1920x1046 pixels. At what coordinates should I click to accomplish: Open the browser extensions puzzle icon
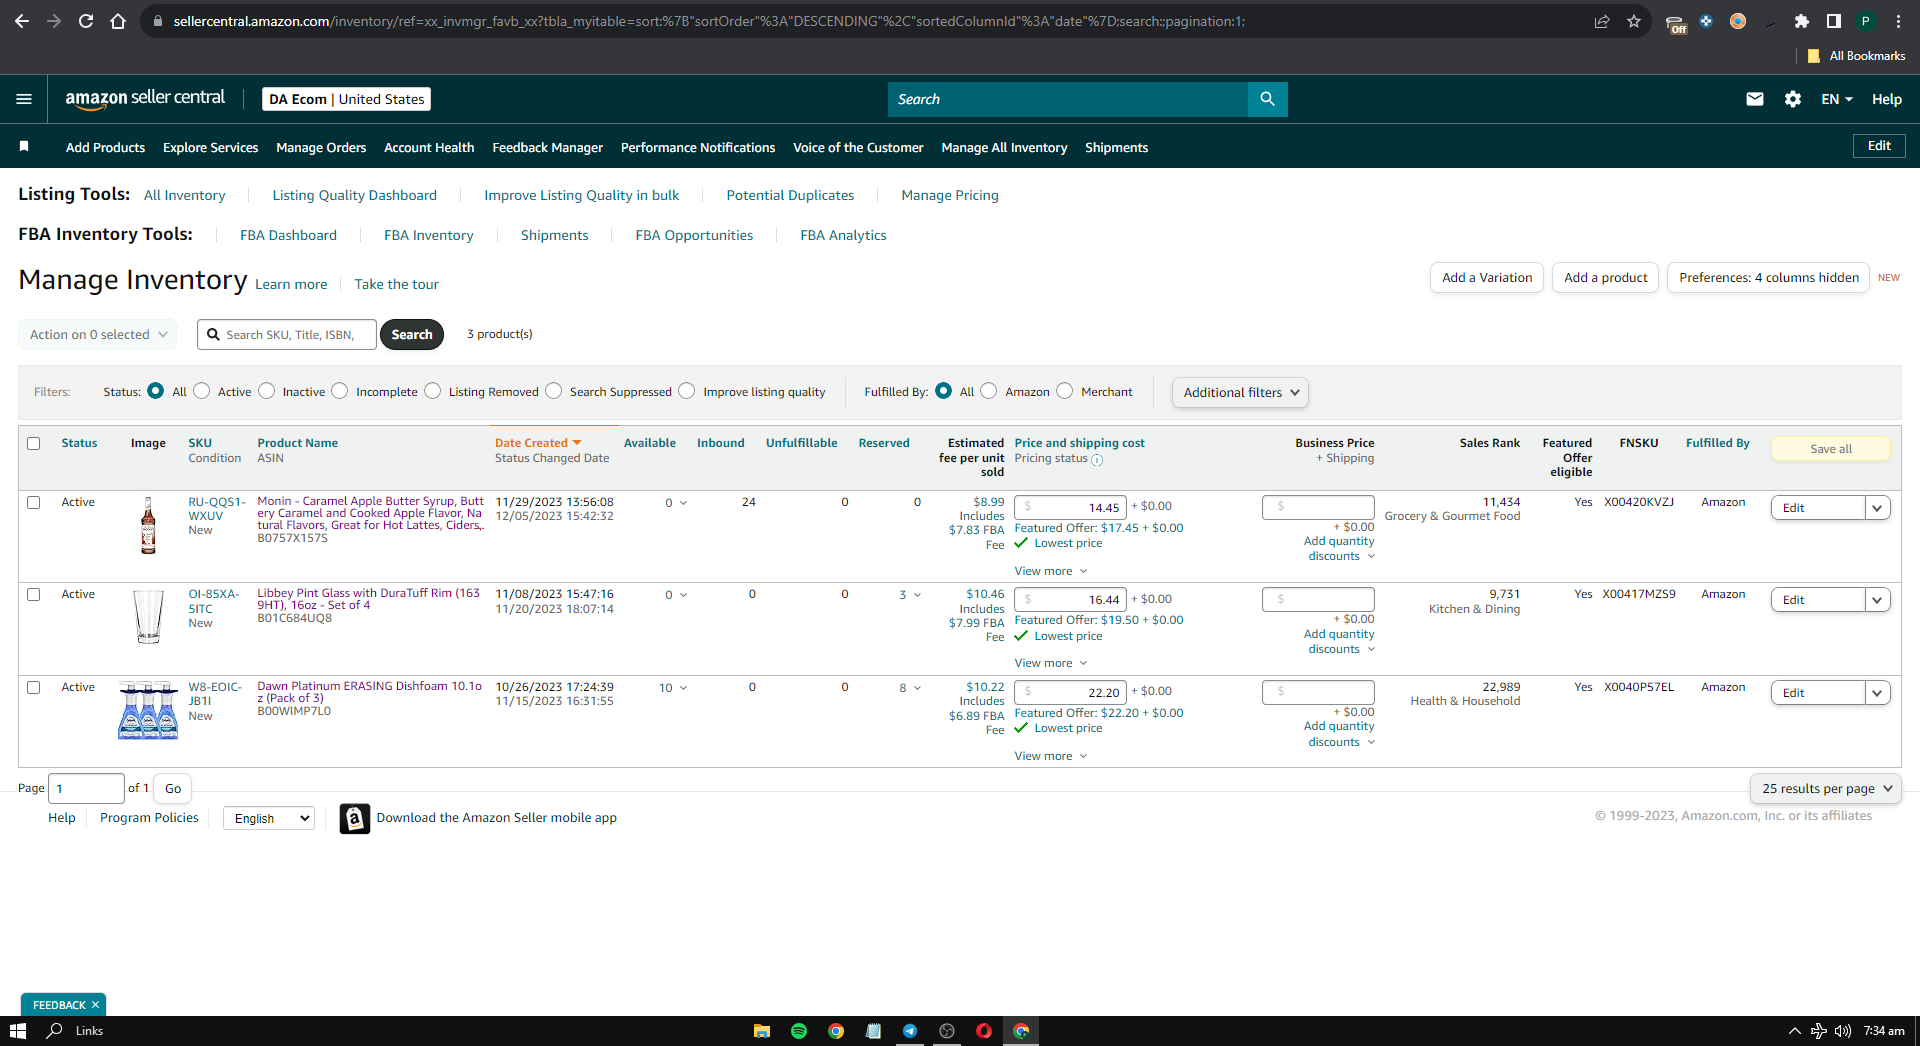tap(1802, 21)
